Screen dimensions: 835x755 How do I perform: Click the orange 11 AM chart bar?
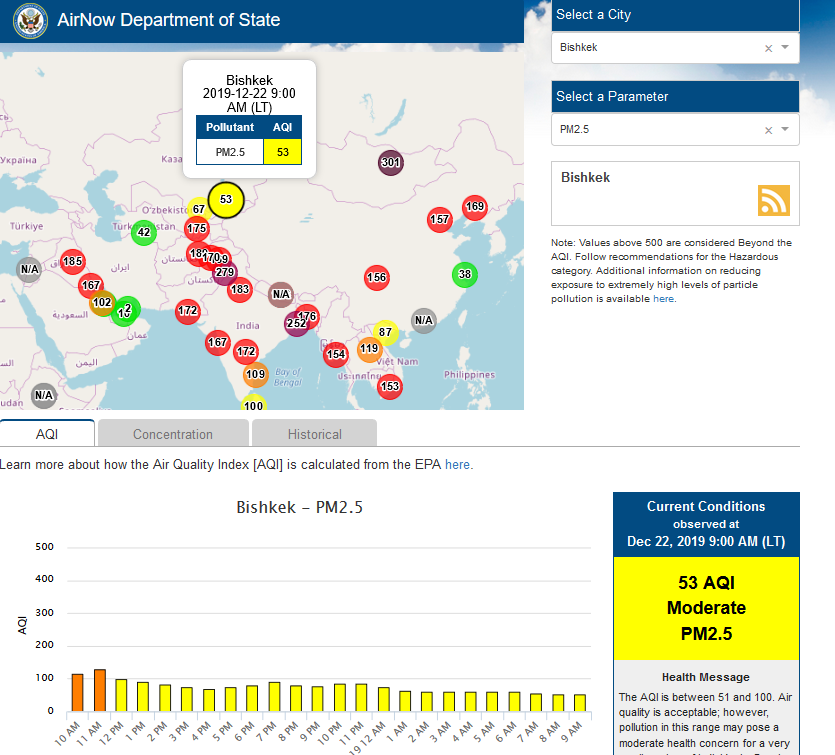100,690
